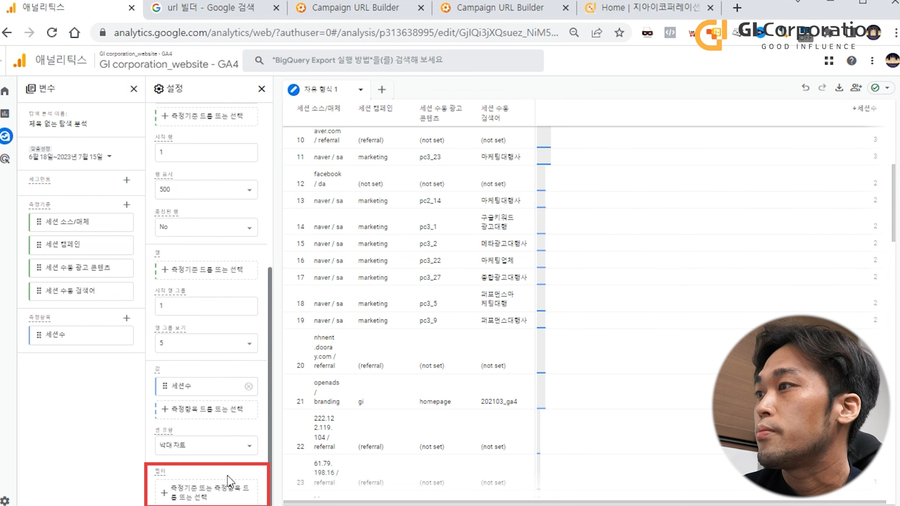Open the rows shown dropdown with 500

(x=206, y=189)
